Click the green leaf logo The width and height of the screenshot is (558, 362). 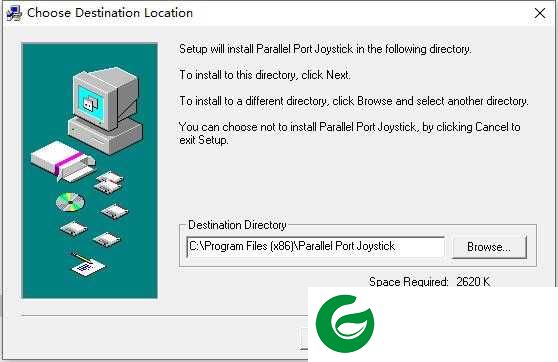tap(345, 324)
